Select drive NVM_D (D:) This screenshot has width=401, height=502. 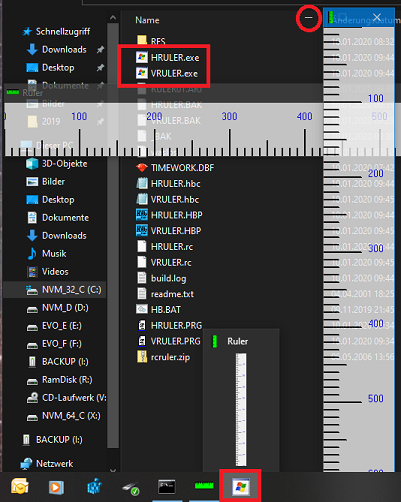click(x=58, y=308)
